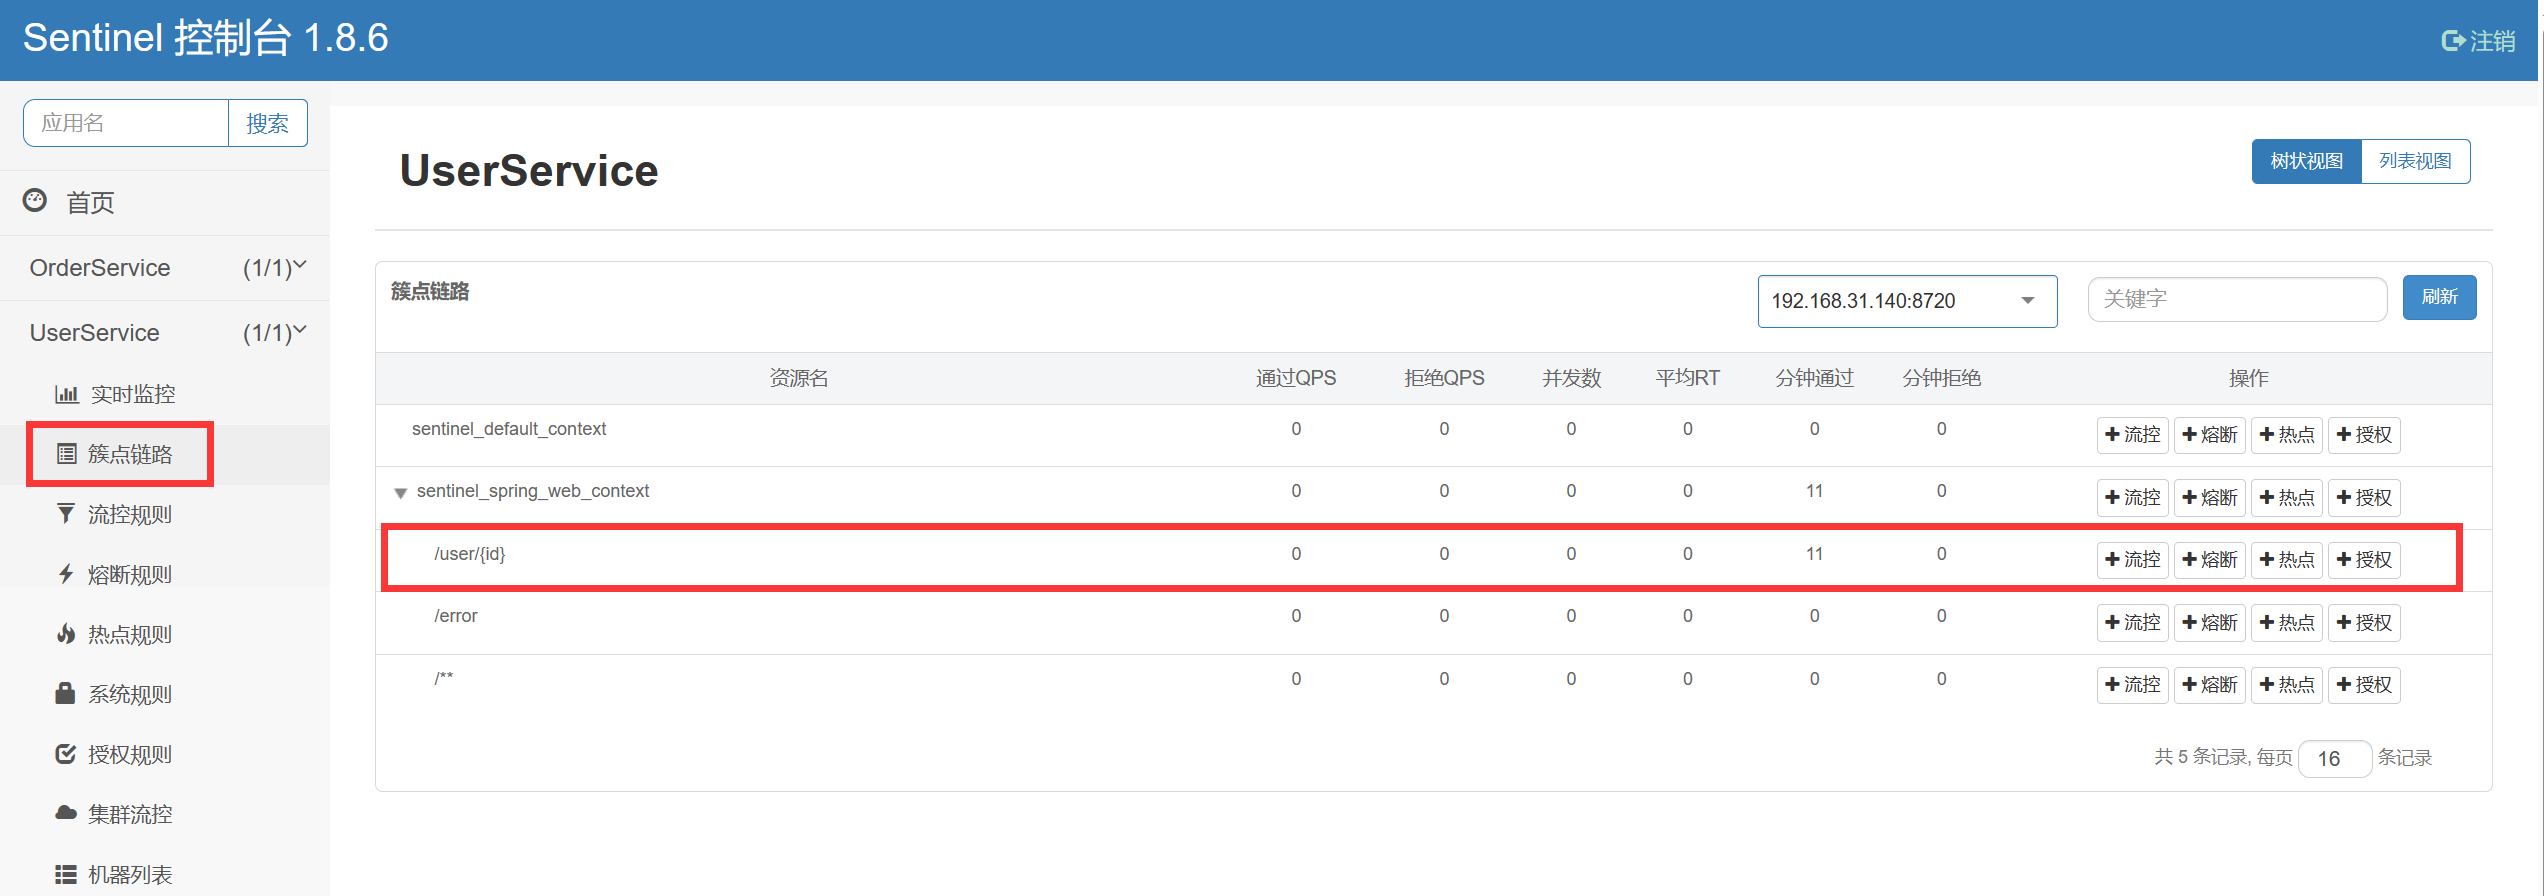2544x896 pixels.
Task: Click the dashboard icon beside 首页
Action: pos(35,200)
